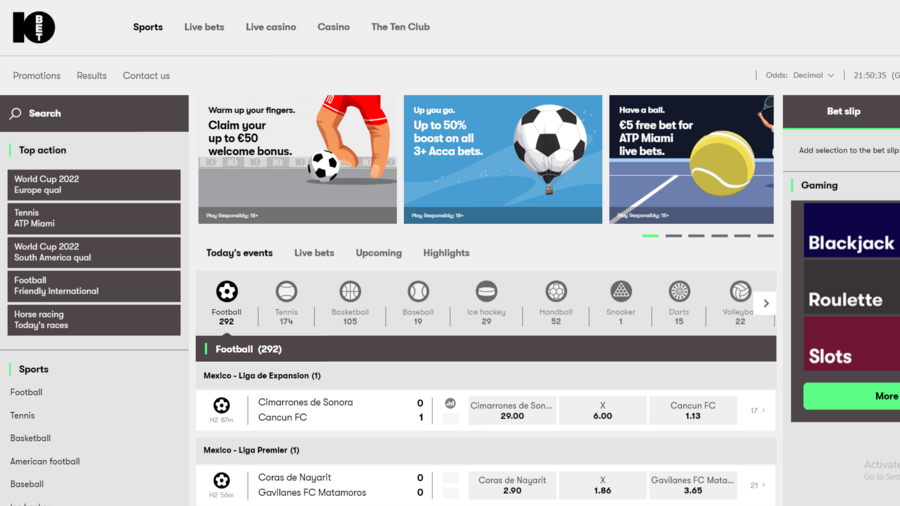Bet on Cancun FC at 1.13
The image size is (900, 506).
point(692,411)
